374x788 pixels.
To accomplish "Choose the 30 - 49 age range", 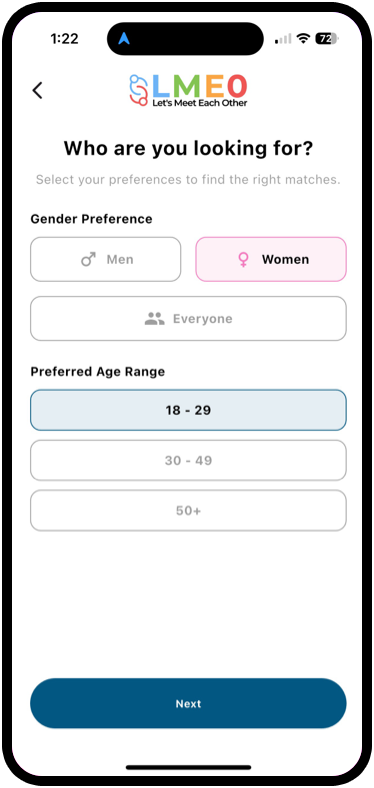I will (189, 460).
